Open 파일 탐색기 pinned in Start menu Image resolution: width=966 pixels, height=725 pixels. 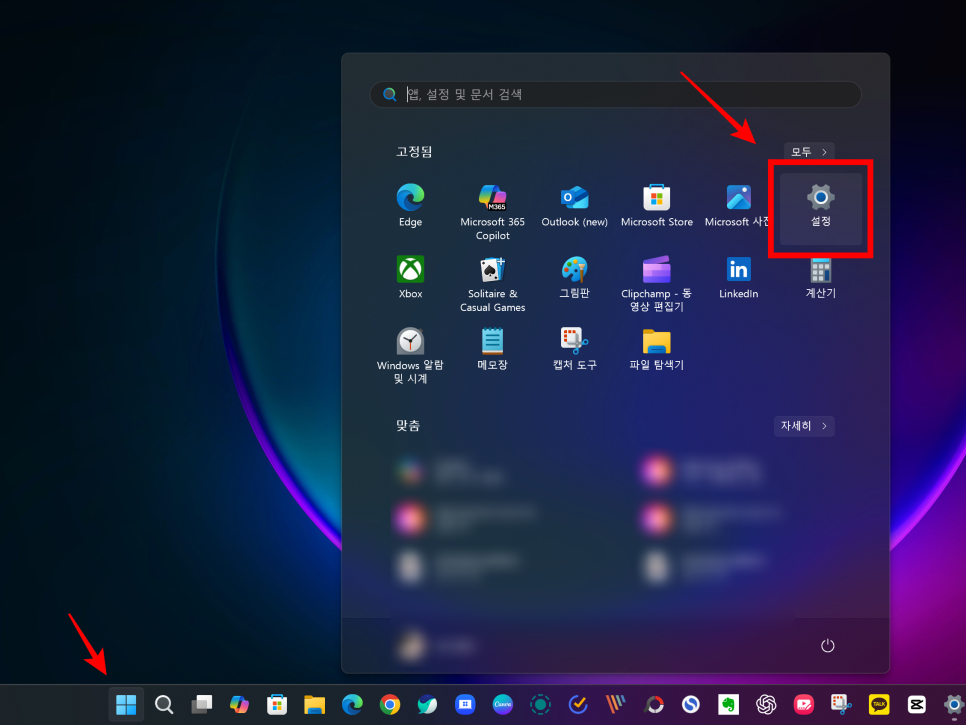656,349
